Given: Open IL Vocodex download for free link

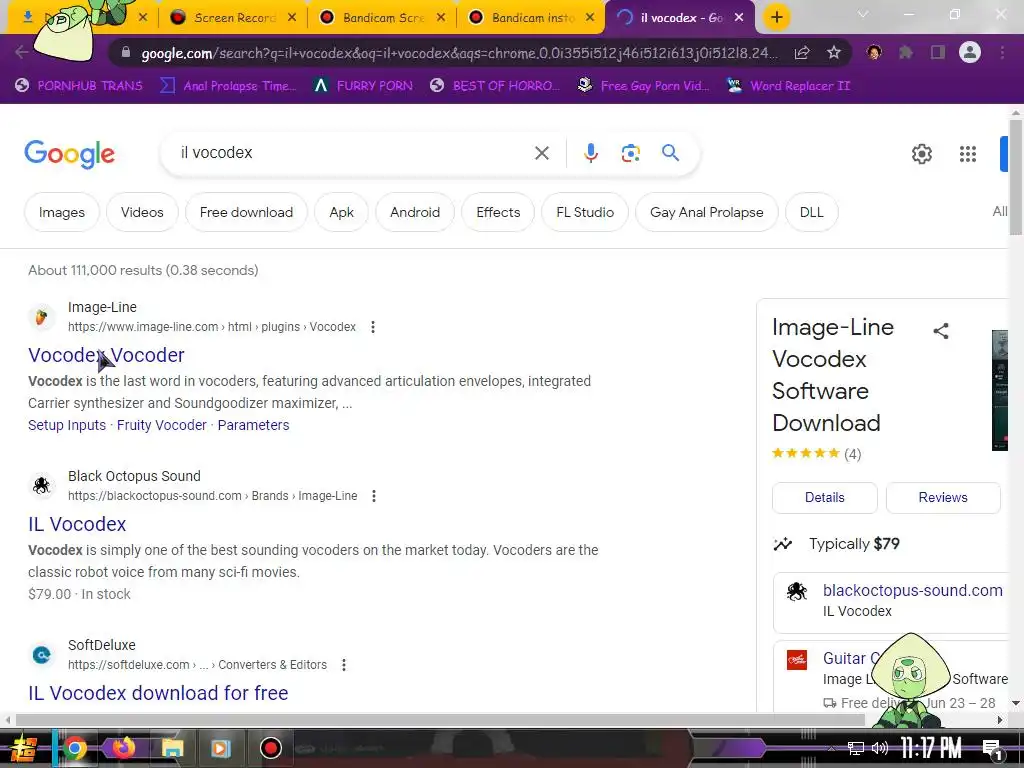Looking at the screenshot, I should pyautogui.click(x=158, y=693).
